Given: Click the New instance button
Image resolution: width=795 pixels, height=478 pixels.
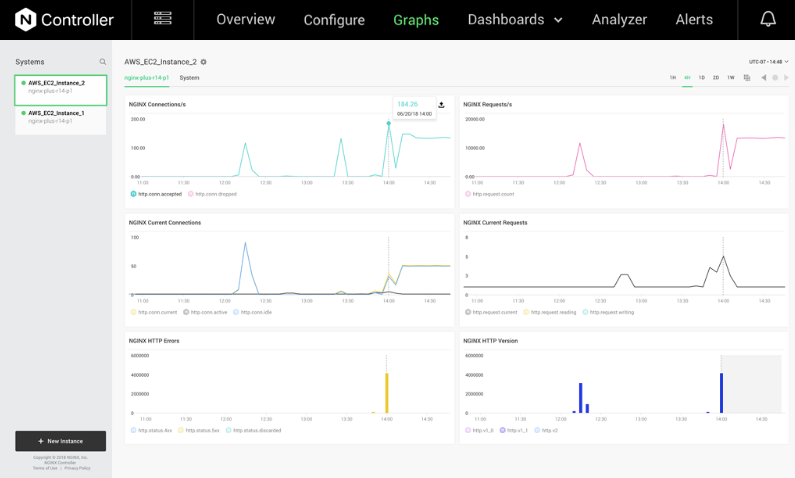Looking at the screenshot, I should coord(60,441).
